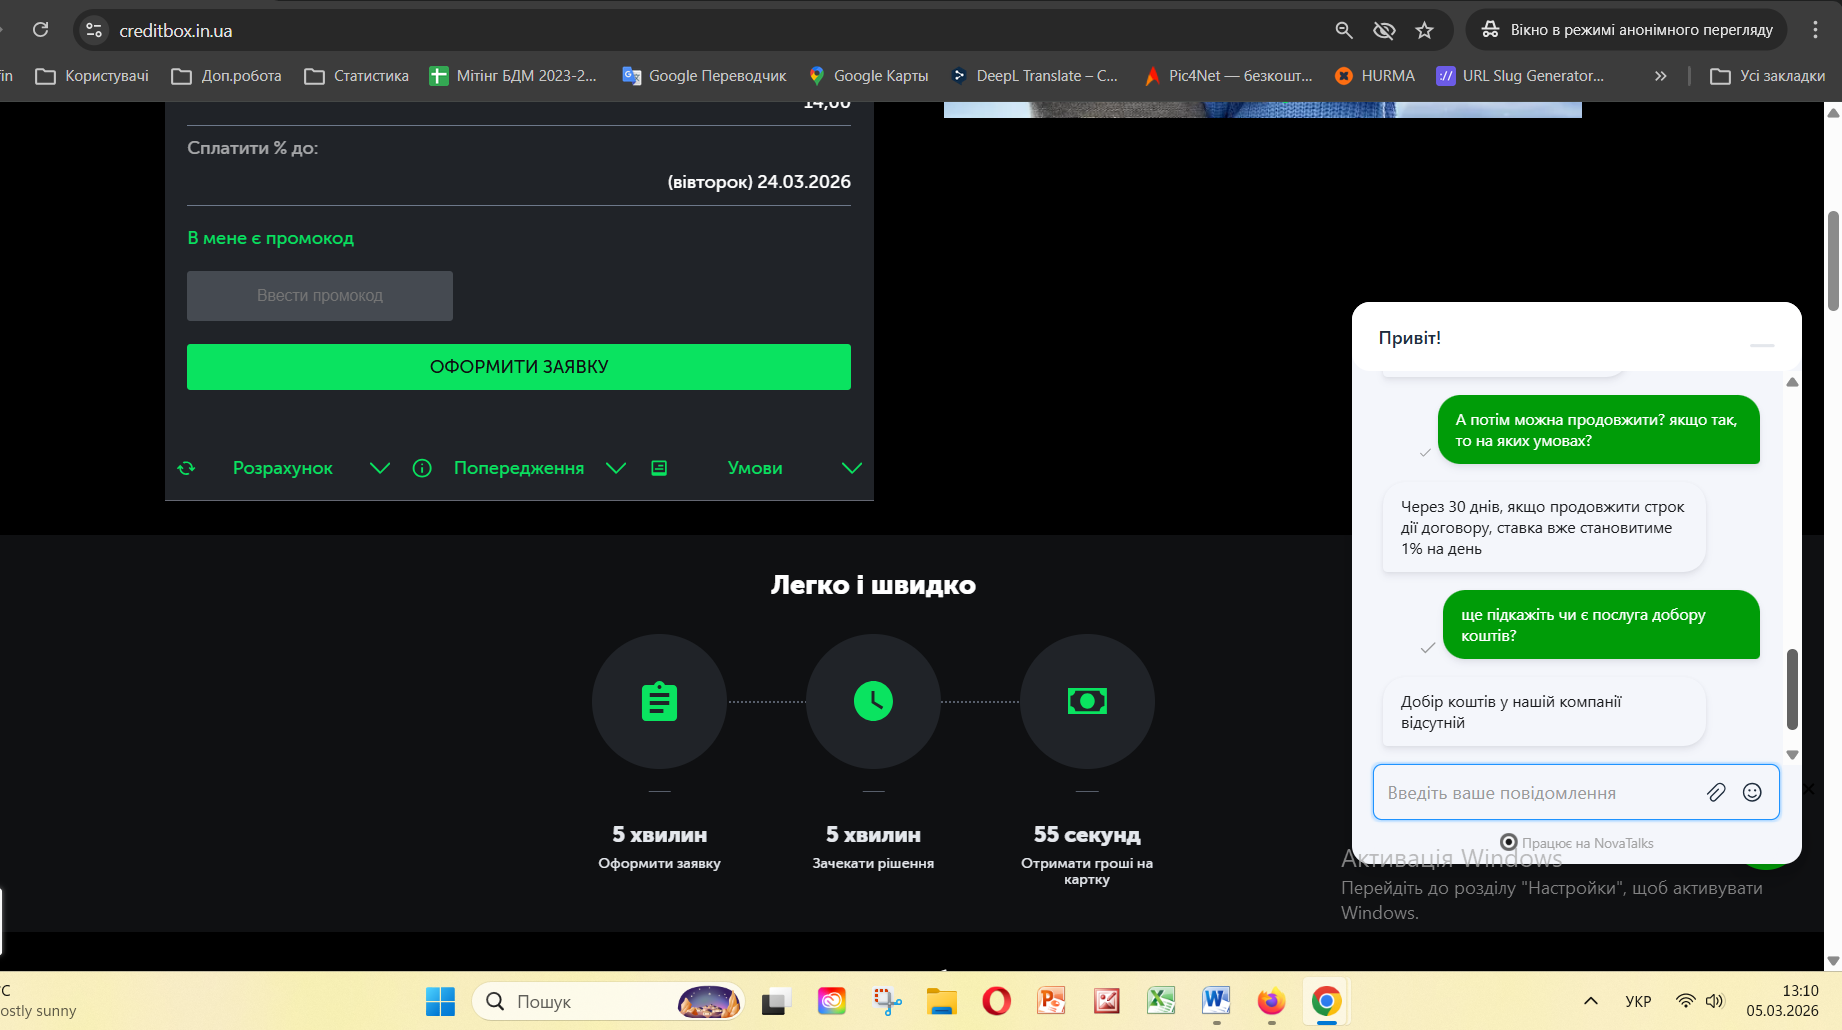The height and width of the screenshot is (1030, 1842).
Task: Open the Google Карты bookmark
Action: click(x=868, y=76)
